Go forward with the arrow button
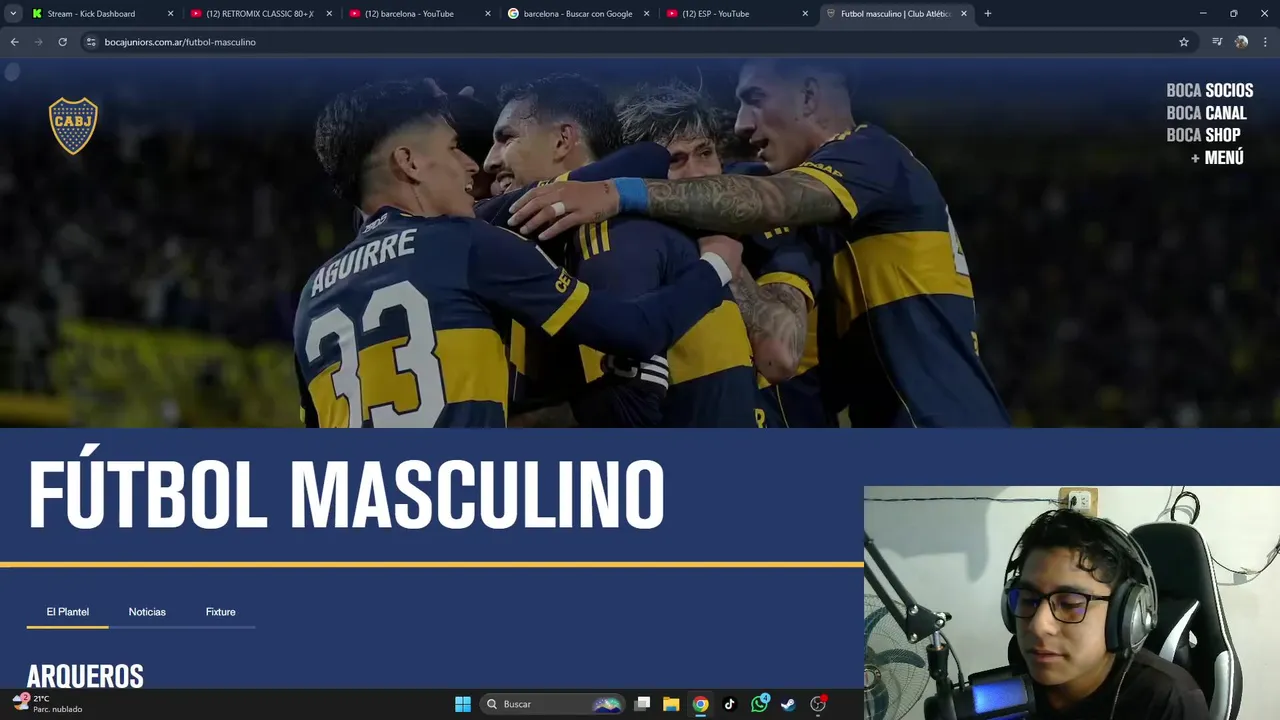Image resolution: width=1280 pixels, height=720 pixels. (38, 42)
